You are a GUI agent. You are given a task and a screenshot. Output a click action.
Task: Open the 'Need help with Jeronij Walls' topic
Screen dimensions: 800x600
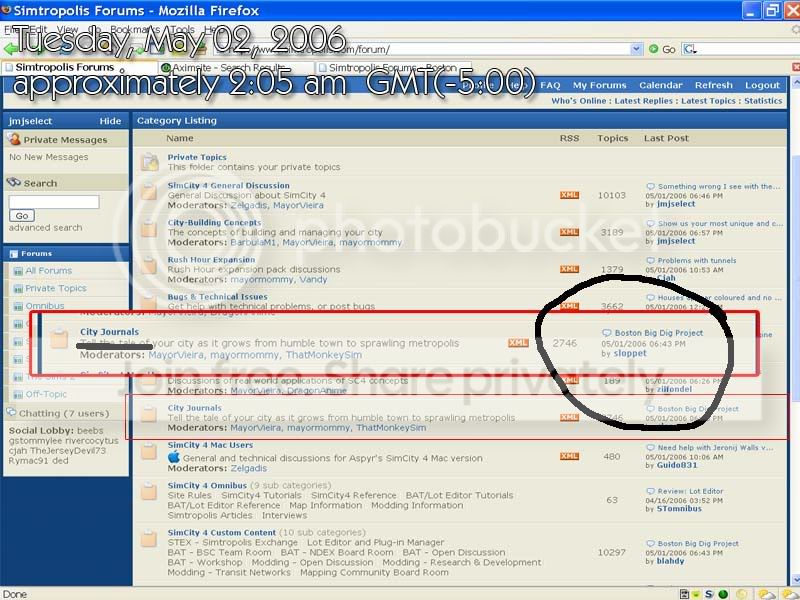point(715,447)
